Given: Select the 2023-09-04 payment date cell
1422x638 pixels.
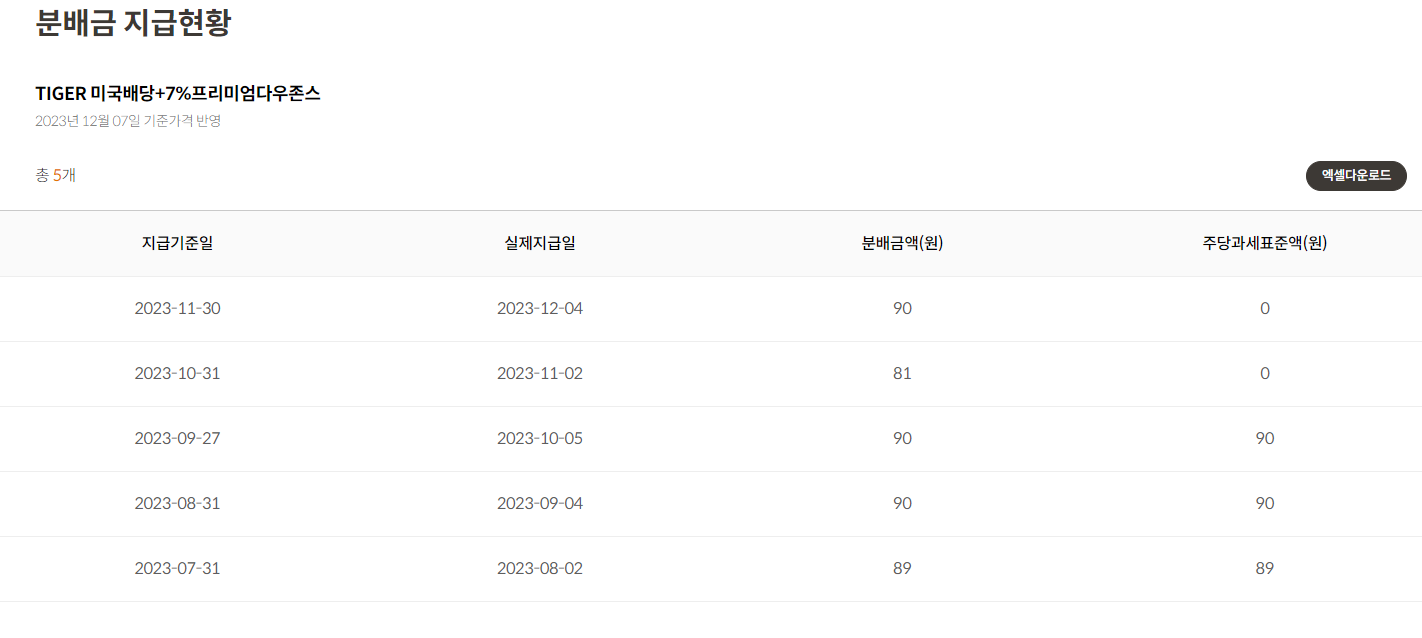Looking at the screenshot, I should [x=540, y=503].
